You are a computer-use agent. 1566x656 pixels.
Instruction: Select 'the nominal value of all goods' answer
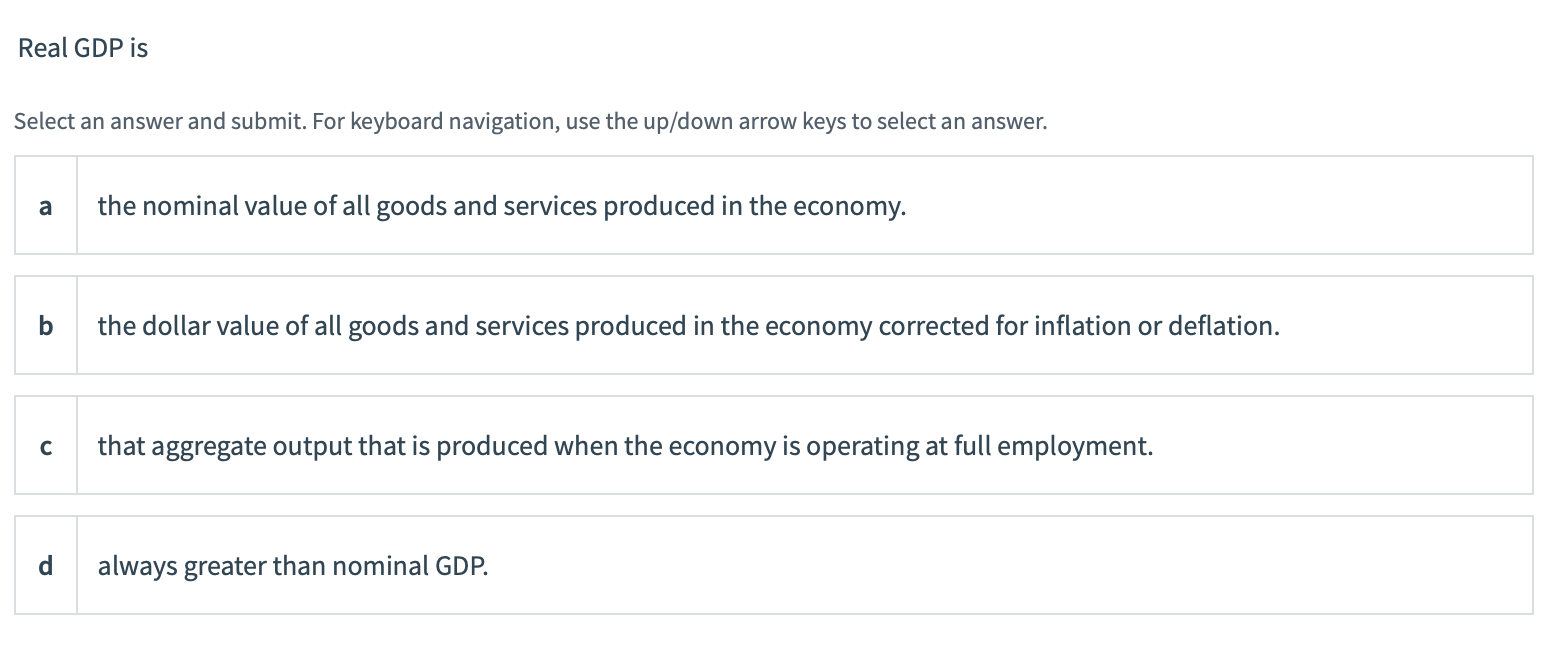point(500,205)
